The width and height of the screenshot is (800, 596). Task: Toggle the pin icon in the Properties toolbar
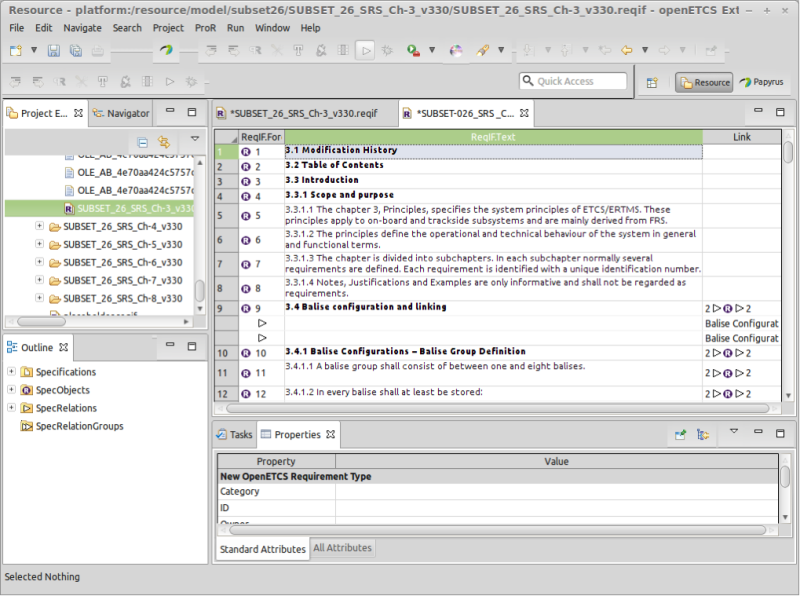pyautogui.click(x=681, y=435)
